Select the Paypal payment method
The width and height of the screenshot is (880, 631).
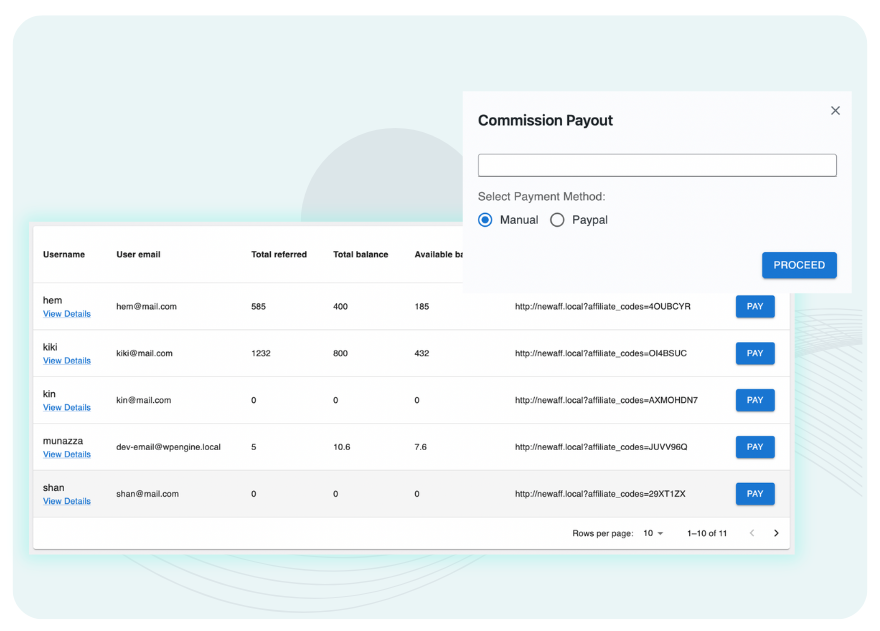(557, 220)
